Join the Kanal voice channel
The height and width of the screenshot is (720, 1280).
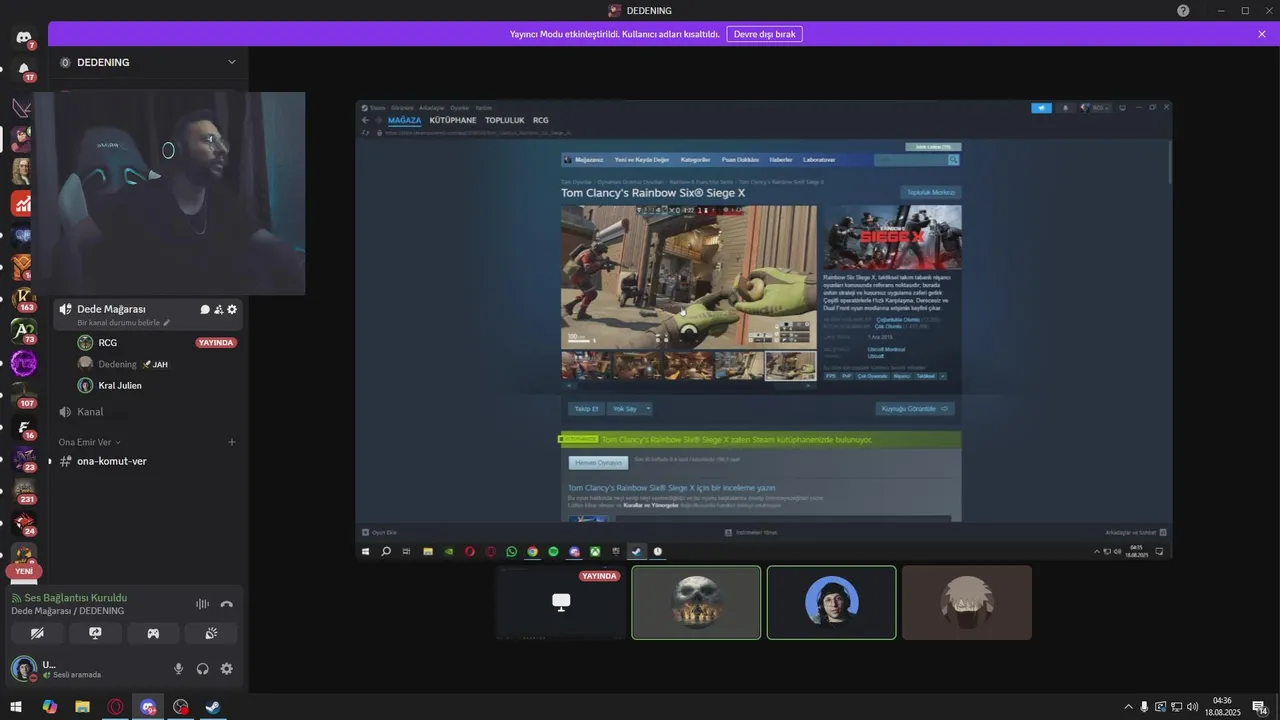coord(148,412)
